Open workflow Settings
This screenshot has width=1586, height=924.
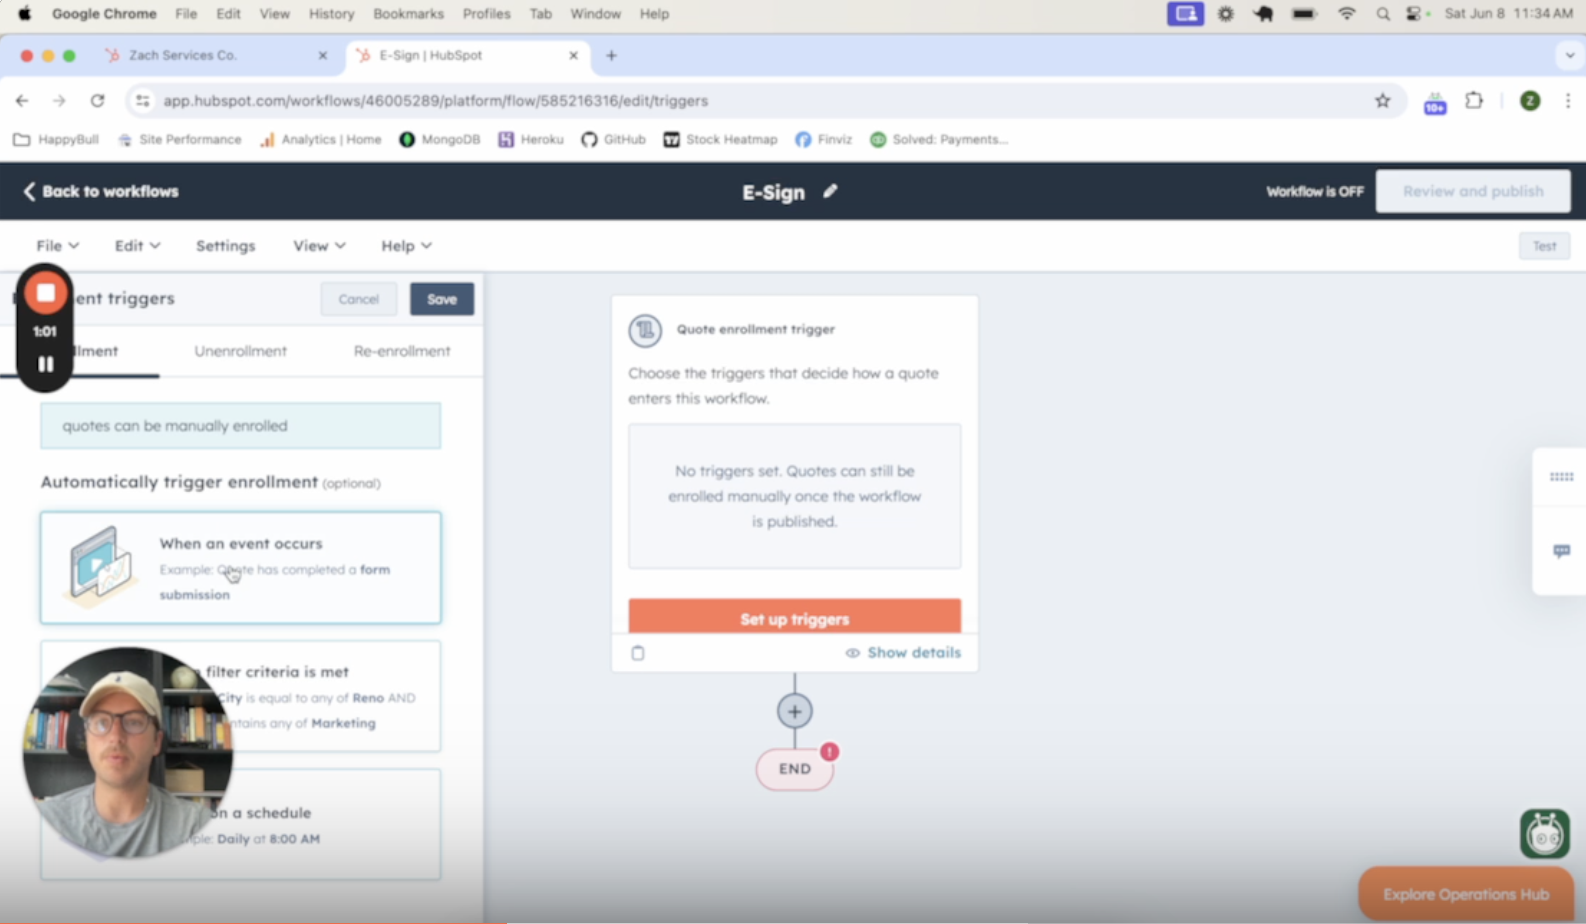tap(225, 246)
